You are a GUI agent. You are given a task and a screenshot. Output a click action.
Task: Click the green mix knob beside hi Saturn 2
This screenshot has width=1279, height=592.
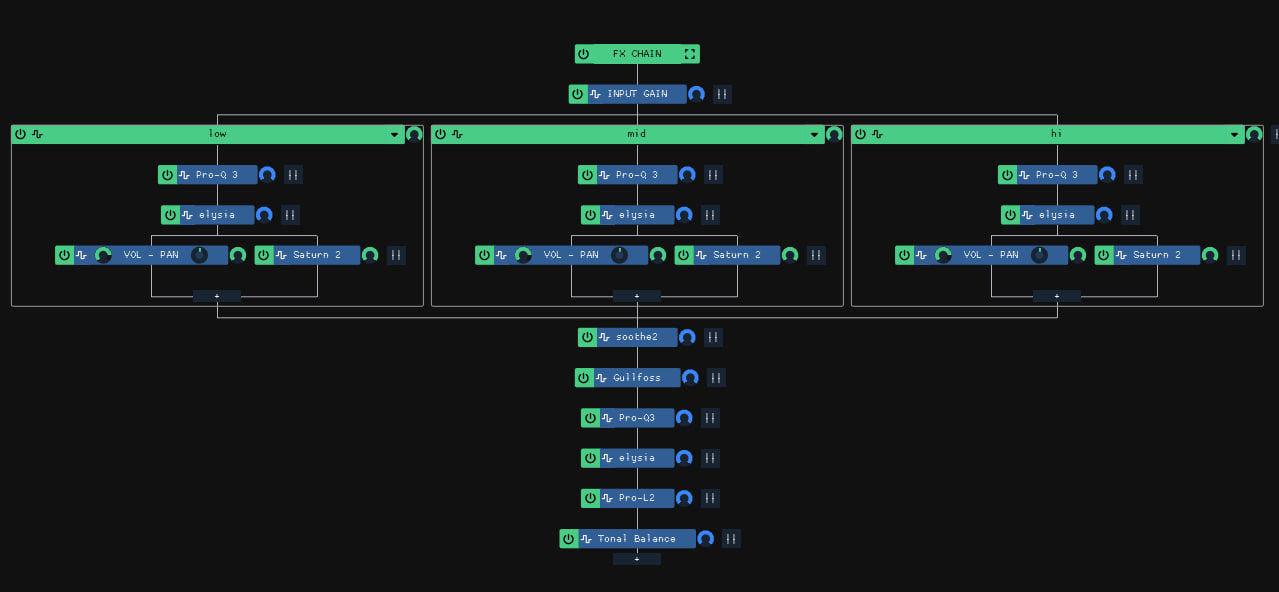coord(1210,255)
